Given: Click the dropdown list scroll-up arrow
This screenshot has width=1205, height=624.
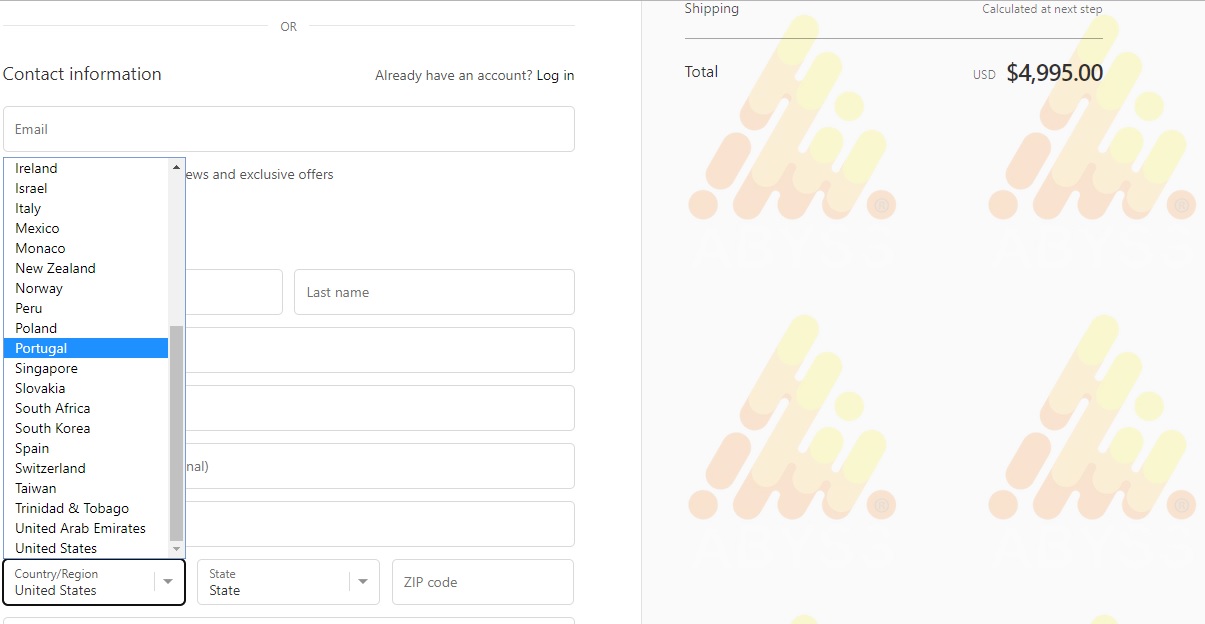Looking at the screenshot, I should click(177, 167).
